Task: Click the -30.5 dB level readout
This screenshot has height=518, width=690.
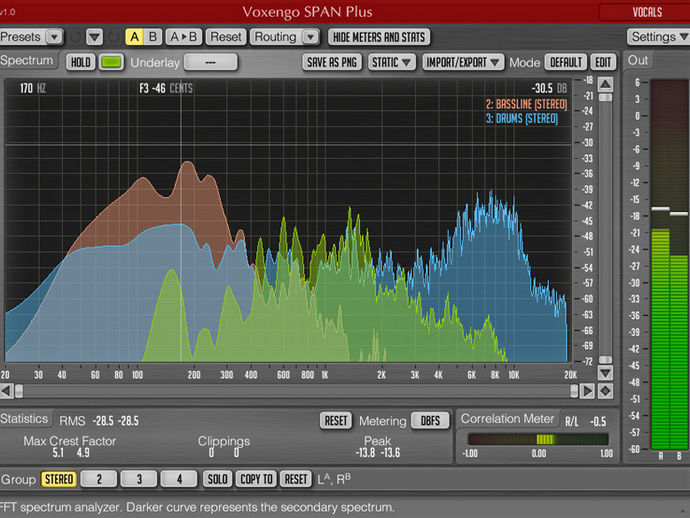Action: pyautogui.click(x=550, y=88)
